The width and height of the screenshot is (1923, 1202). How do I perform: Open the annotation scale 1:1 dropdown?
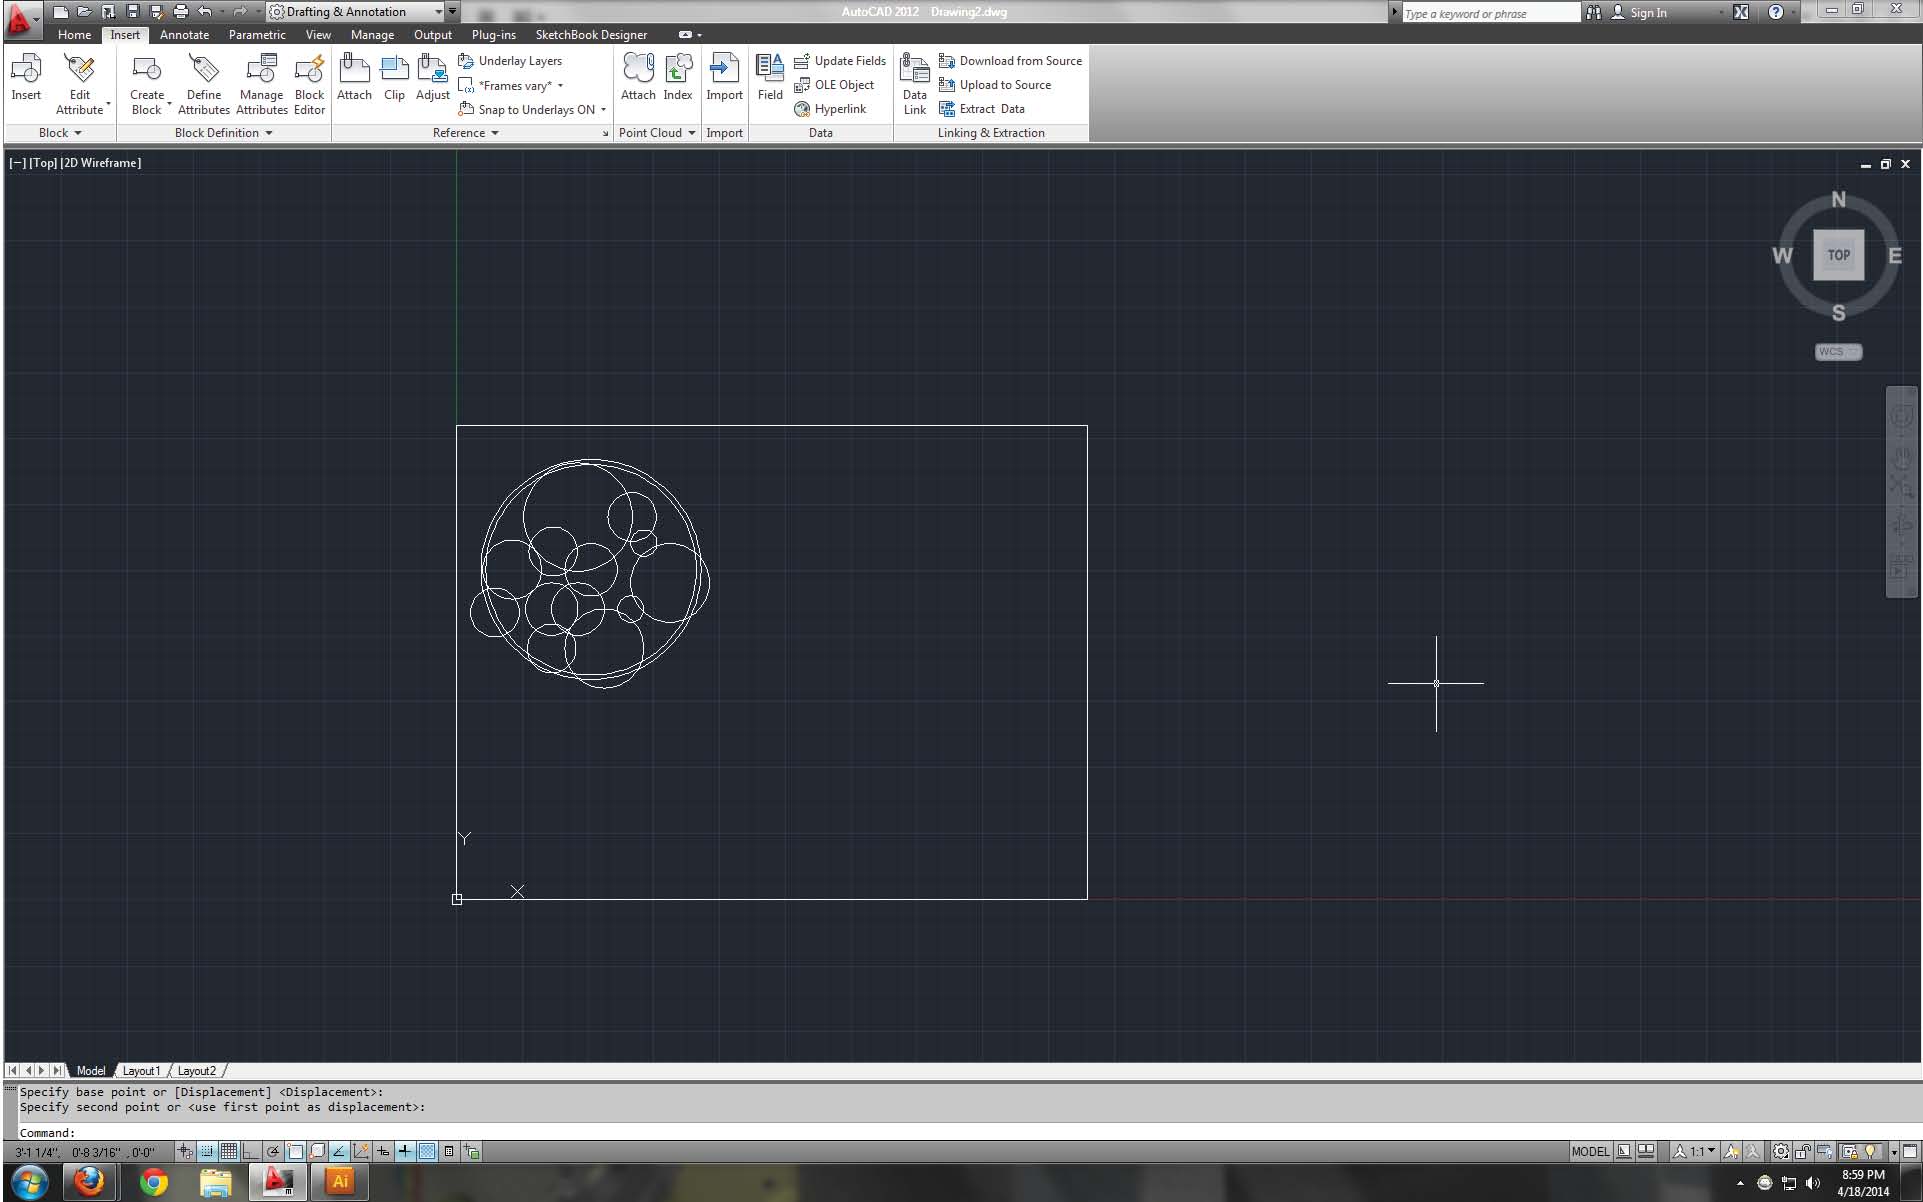coord(1694,1151)
